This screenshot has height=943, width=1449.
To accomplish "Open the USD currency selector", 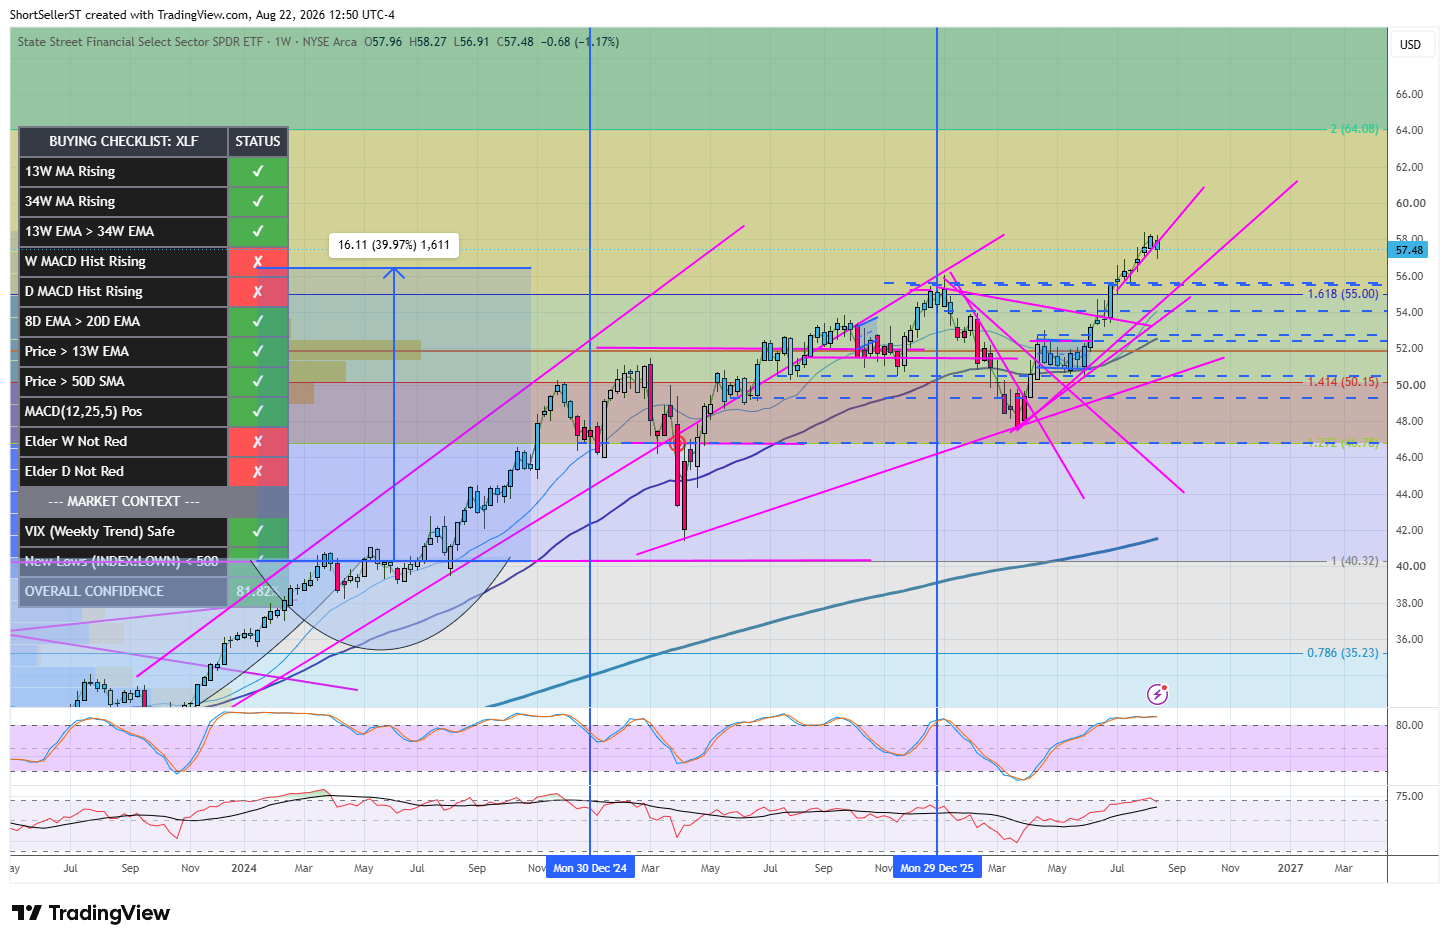I will [1410, 44].
